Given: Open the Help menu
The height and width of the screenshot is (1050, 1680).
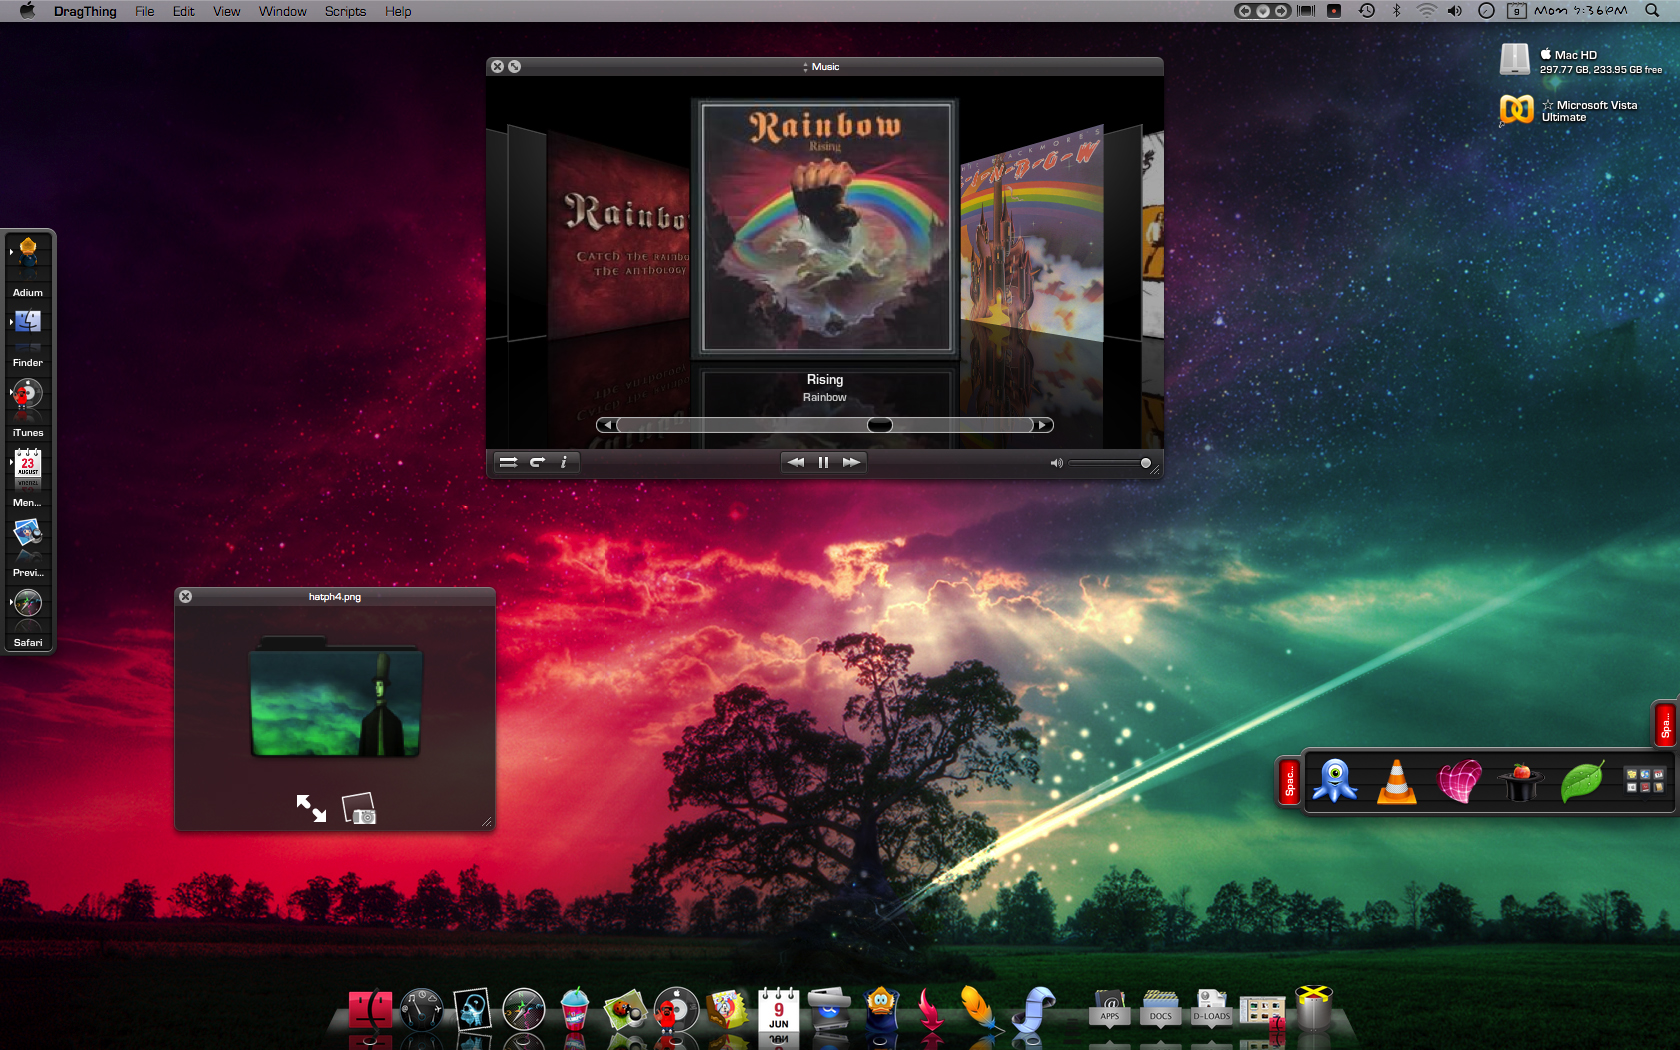Looking at the screenshot, I should (x=398, y=11).
